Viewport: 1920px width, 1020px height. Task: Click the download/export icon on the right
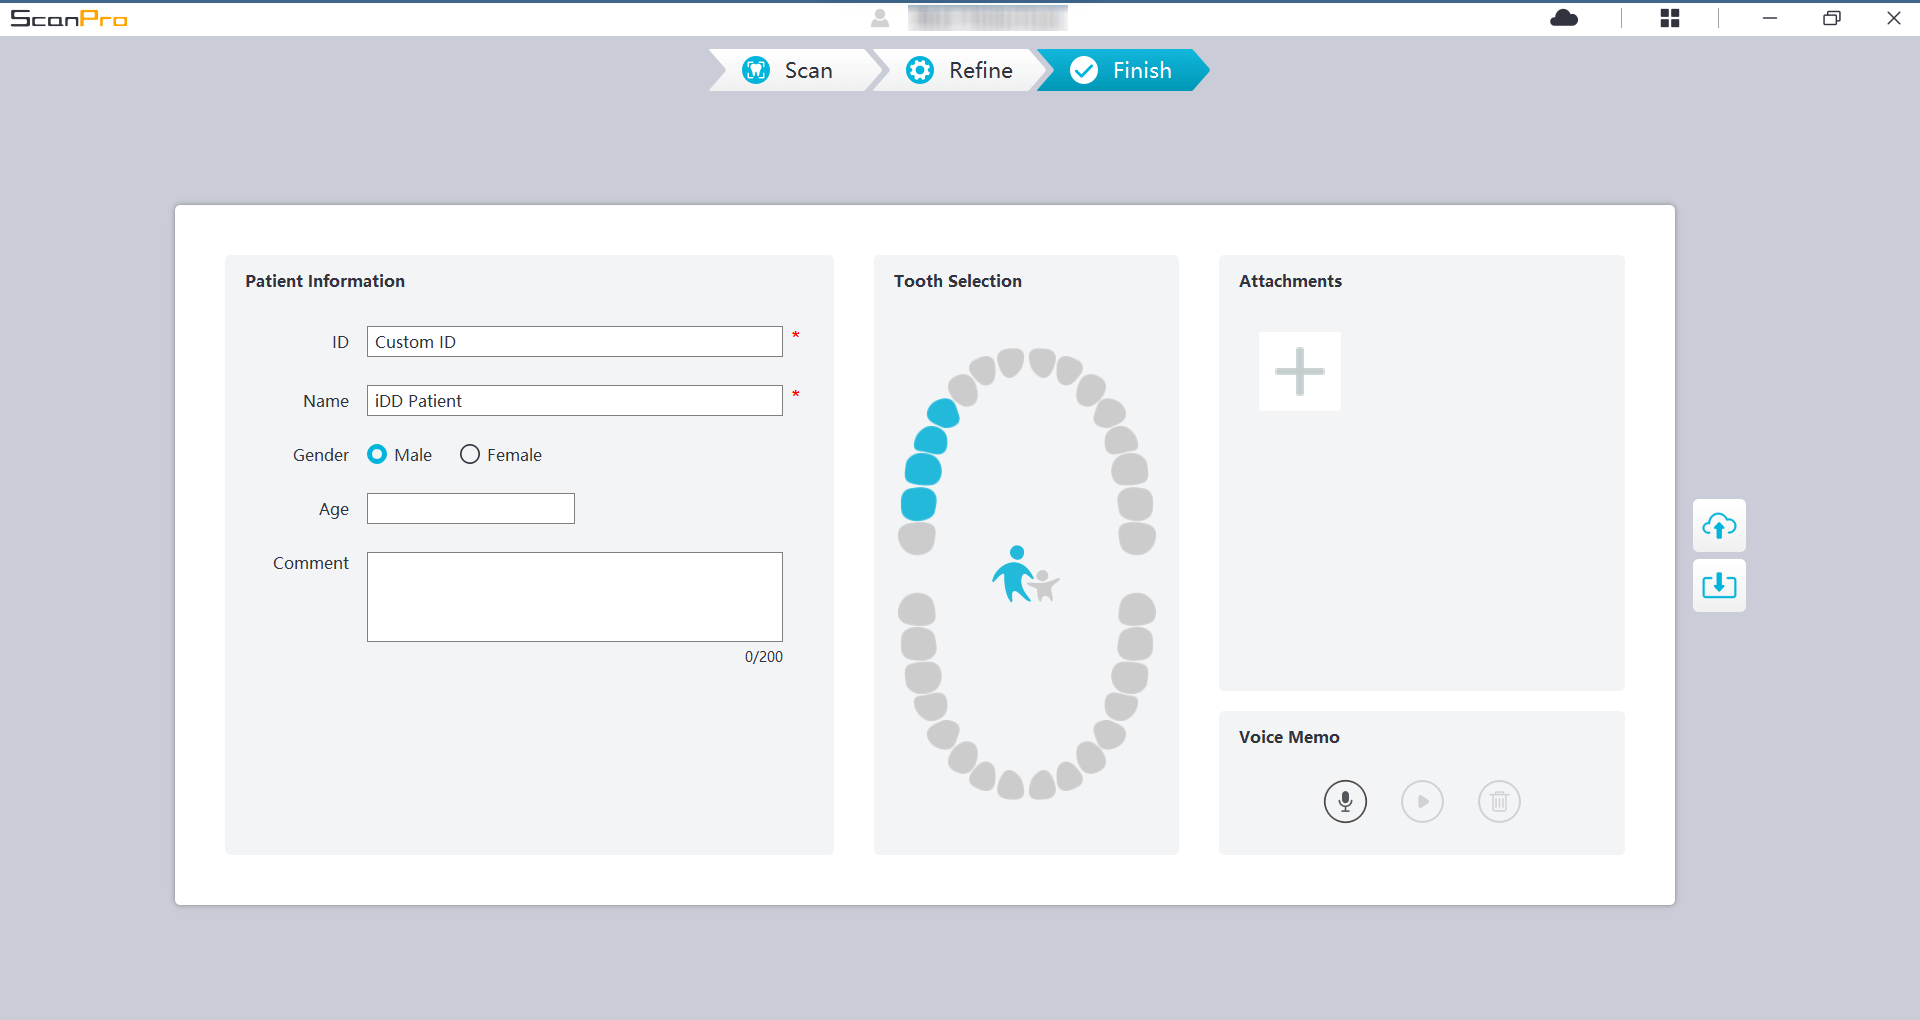point(1719,585)
